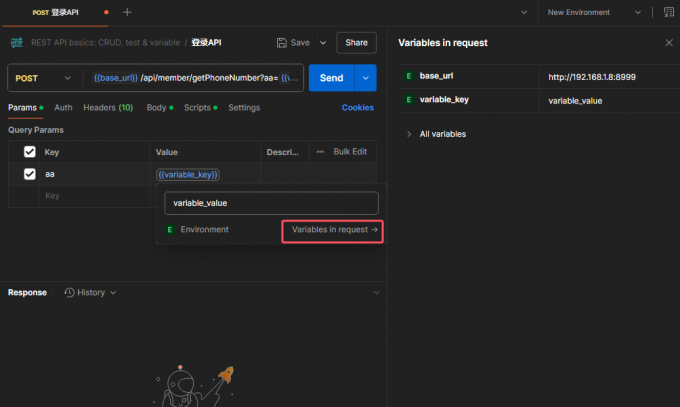
Task: Click the Value column header
Action: (167, 152)
